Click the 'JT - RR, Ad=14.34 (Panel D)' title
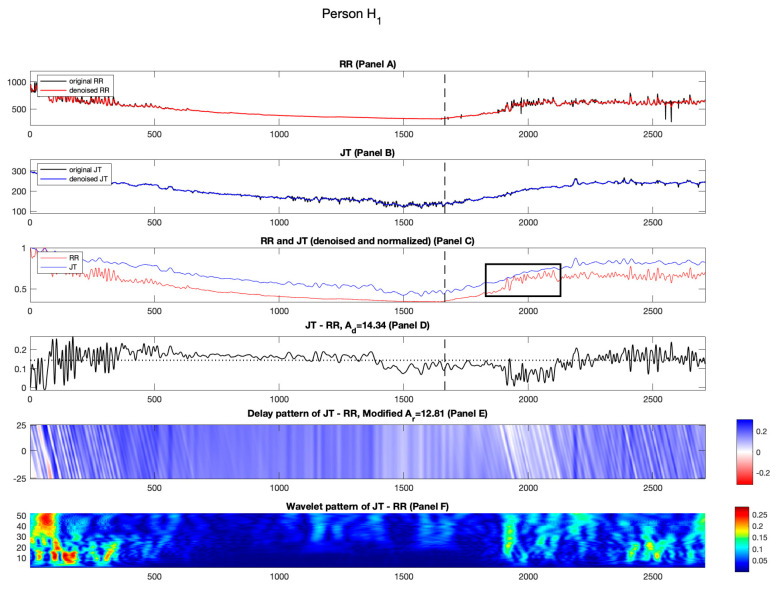Viewport: 777px width, 589px height. coord(368,325)
